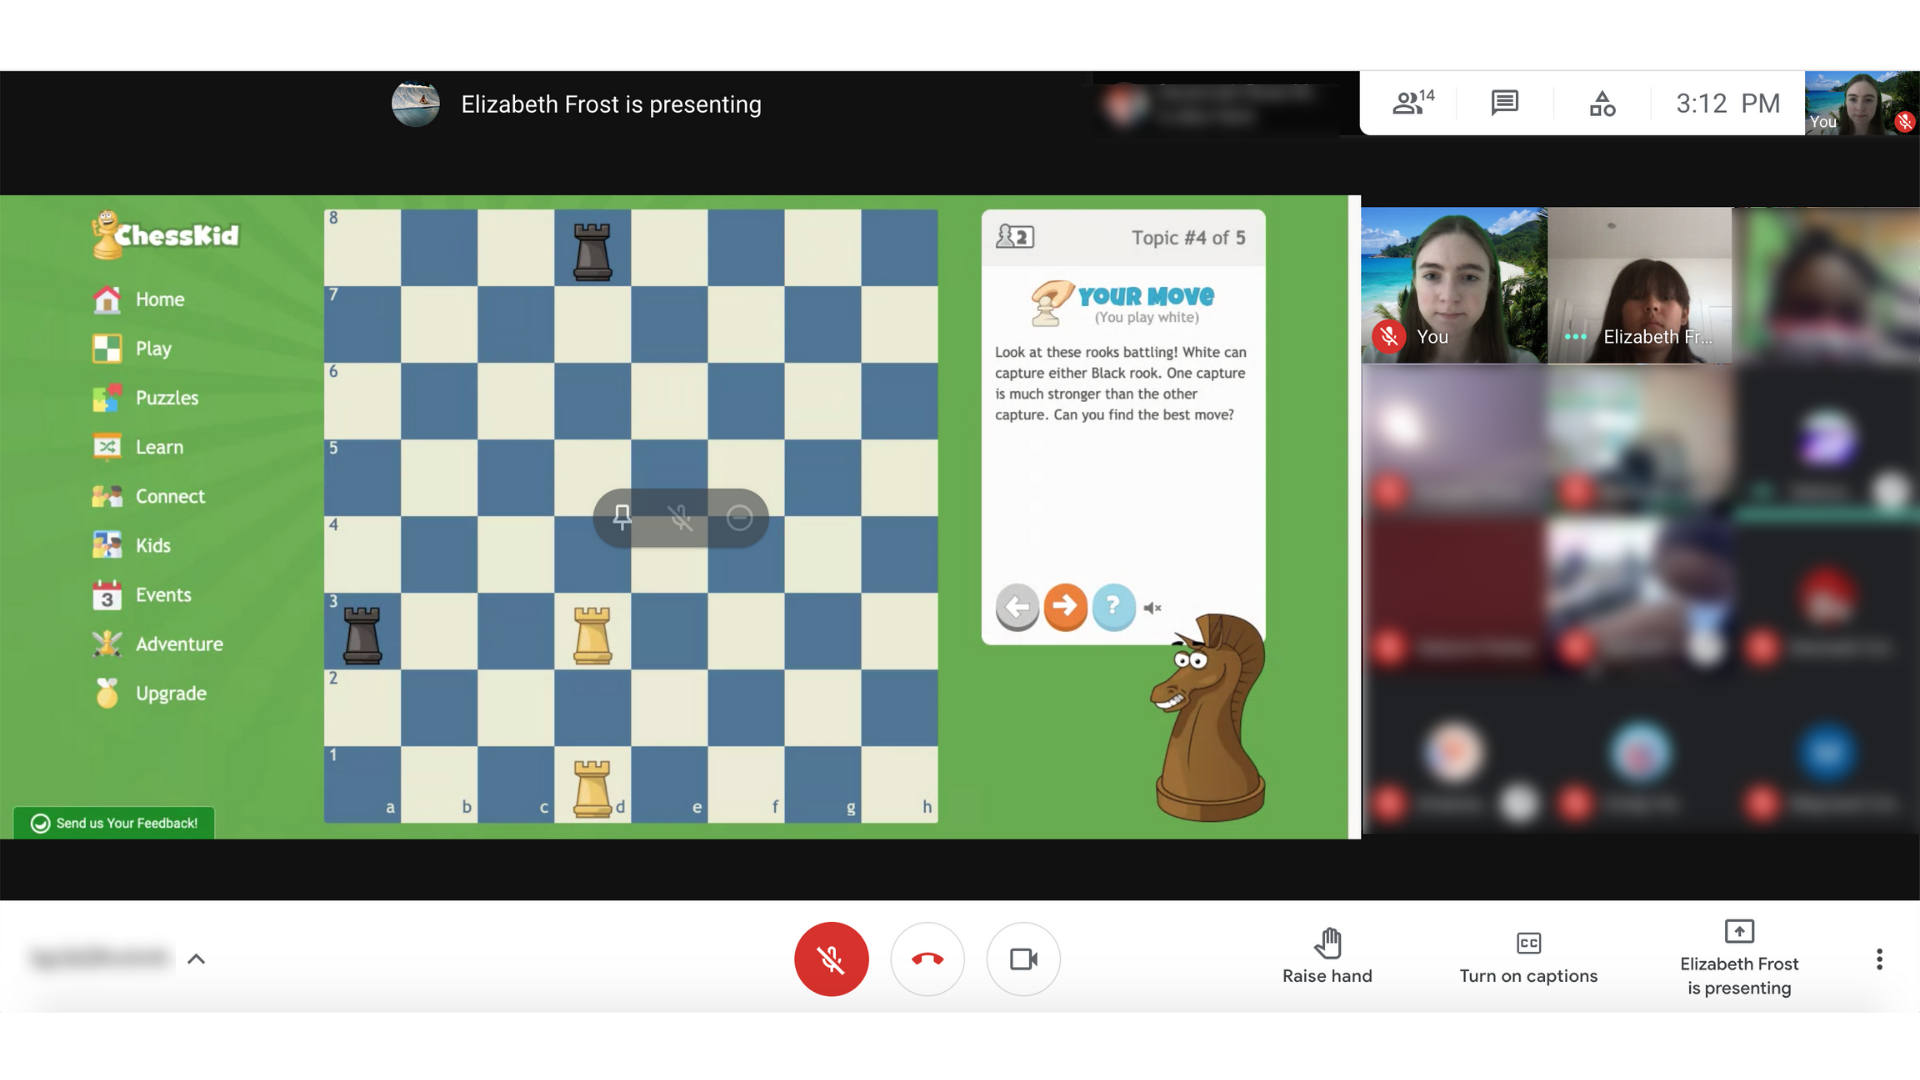This screenshot has height=1080, width=1920.
Task: Click Elizabeth Frost's video thumbnail
Action: point(1639,286)
